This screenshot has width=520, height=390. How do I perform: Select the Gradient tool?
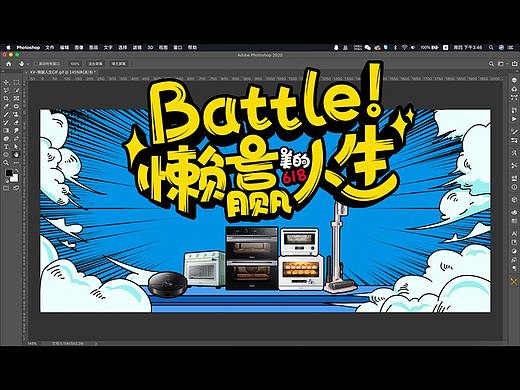pos(6,130)
